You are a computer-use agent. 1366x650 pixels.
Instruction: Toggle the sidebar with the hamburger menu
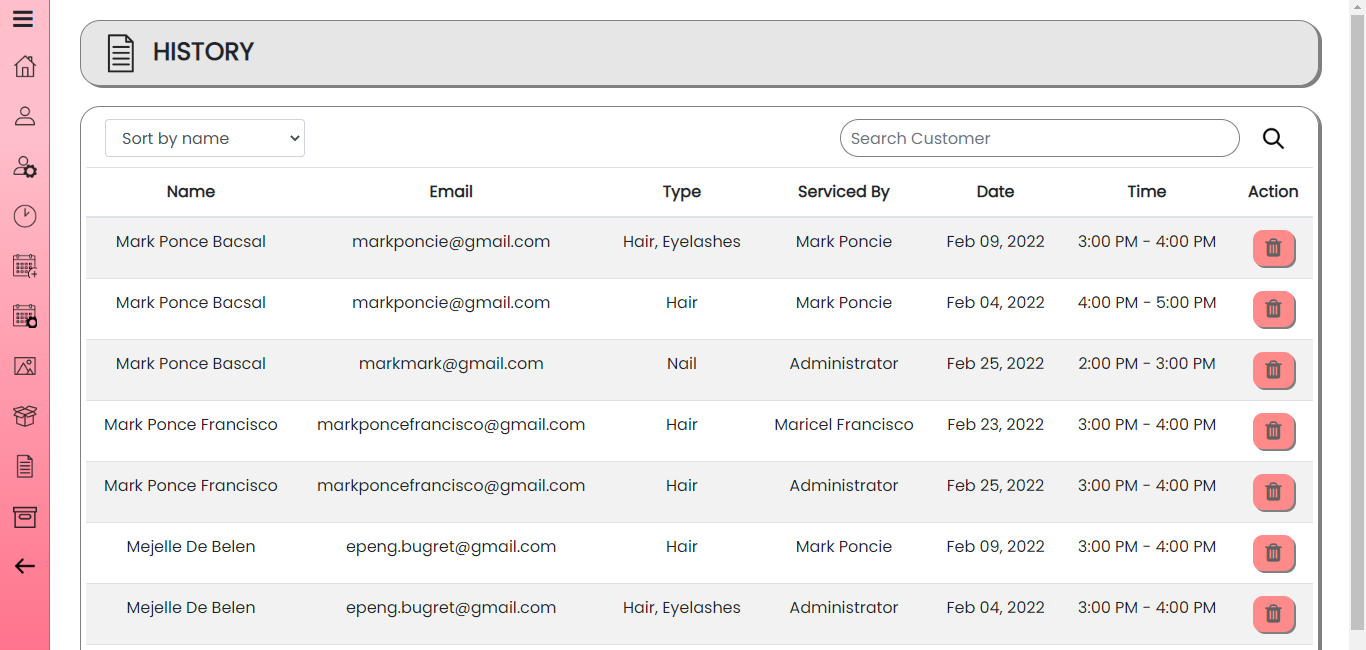point(24,18)
